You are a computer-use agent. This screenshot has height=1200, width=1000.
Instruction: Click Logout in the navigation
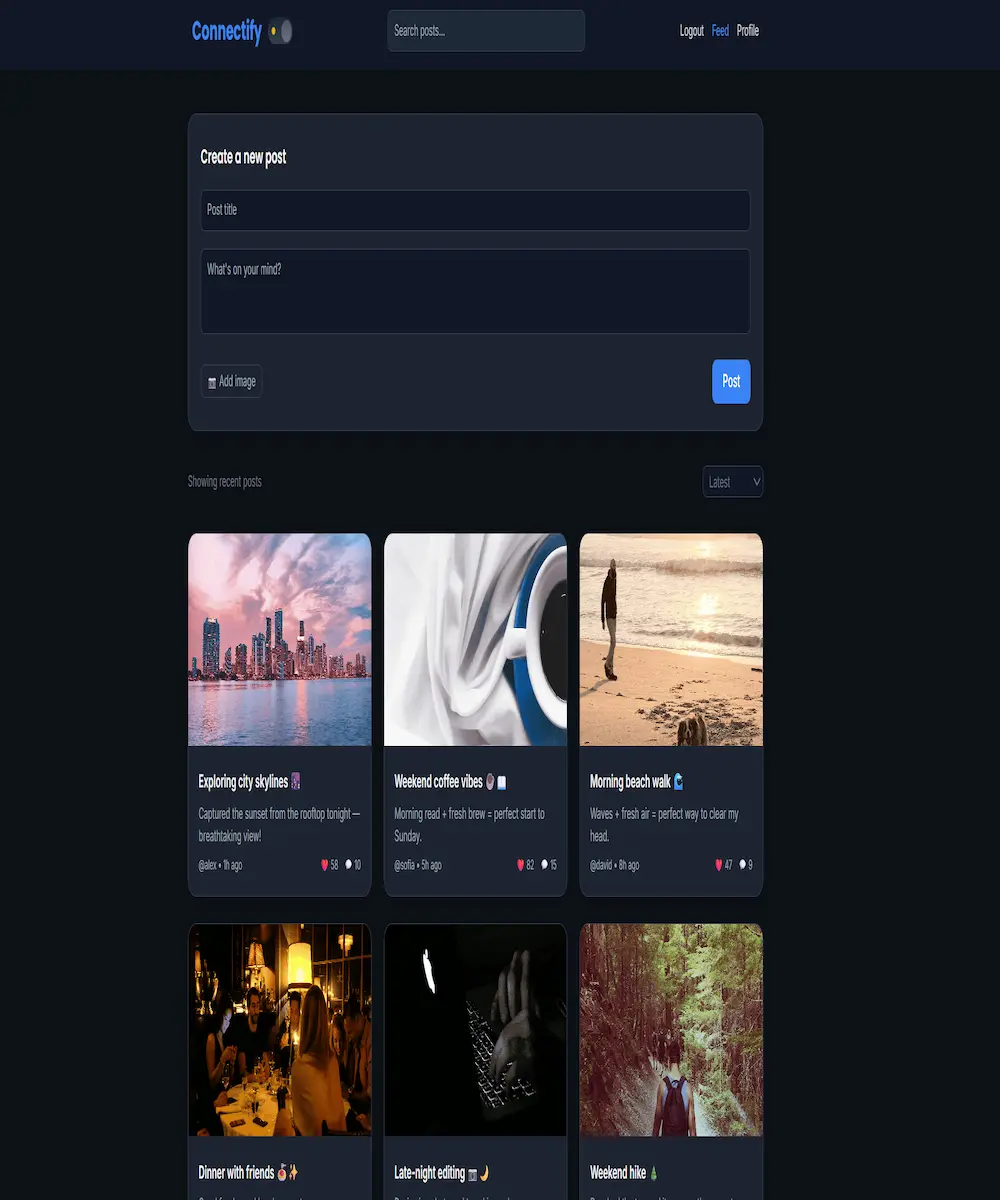point(691,31)
